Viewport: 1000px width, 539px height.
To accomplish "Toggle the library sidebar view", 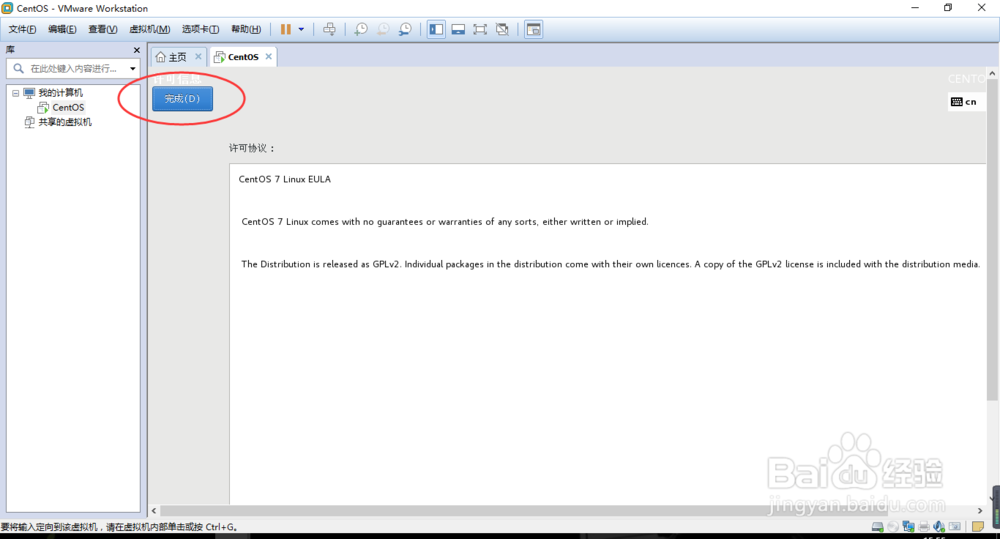I will click(436, 29).
